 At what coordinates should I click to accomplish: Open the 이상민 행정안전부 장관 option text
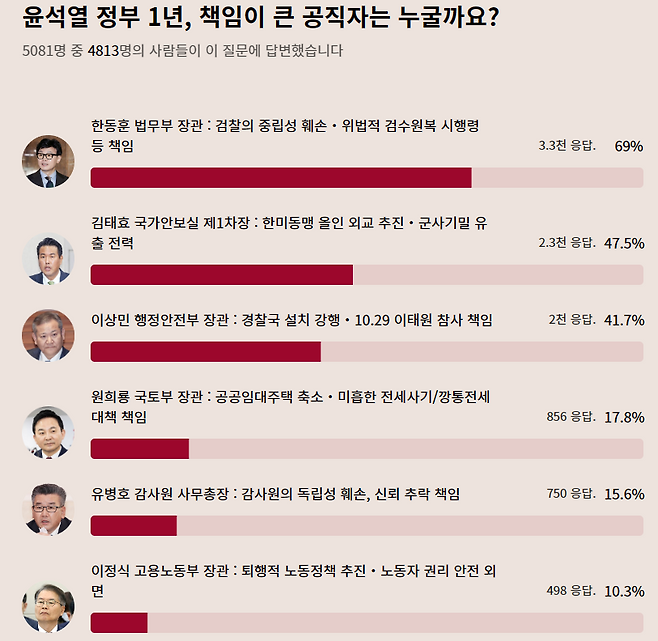pos(292,320)
